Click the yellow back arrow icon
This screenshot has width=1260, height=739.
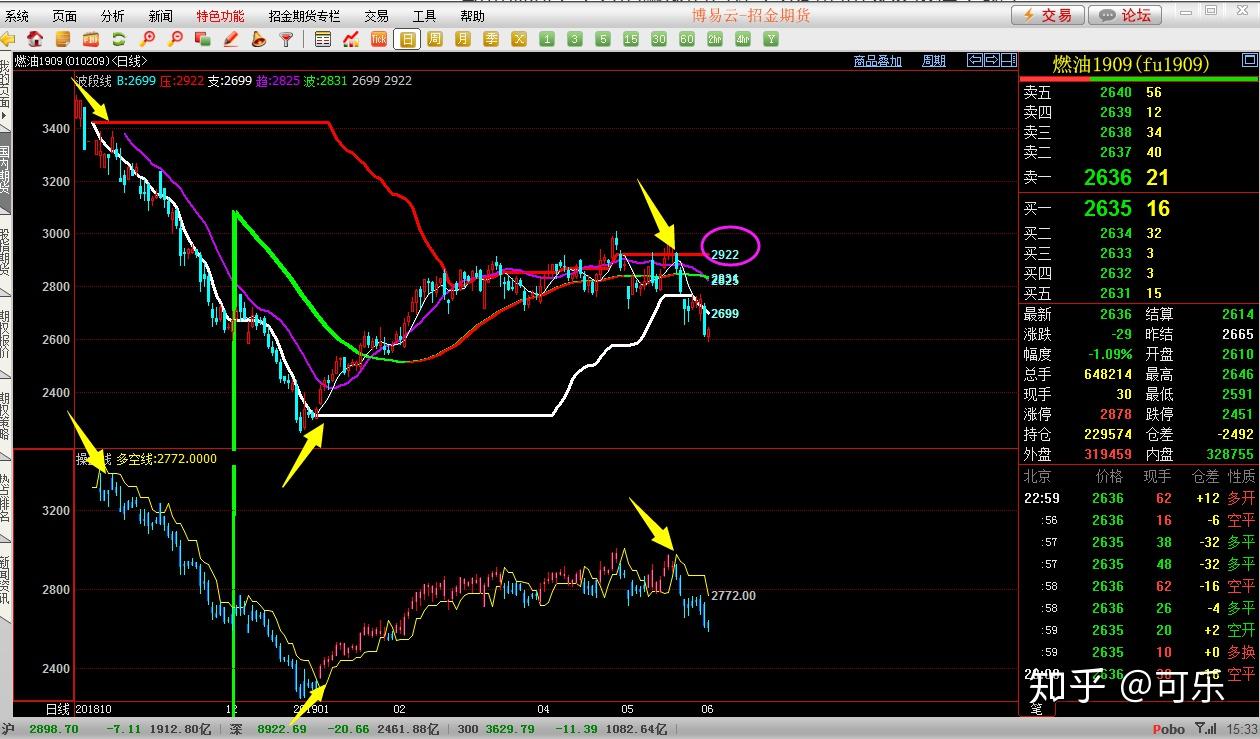(x=8, y=39)
